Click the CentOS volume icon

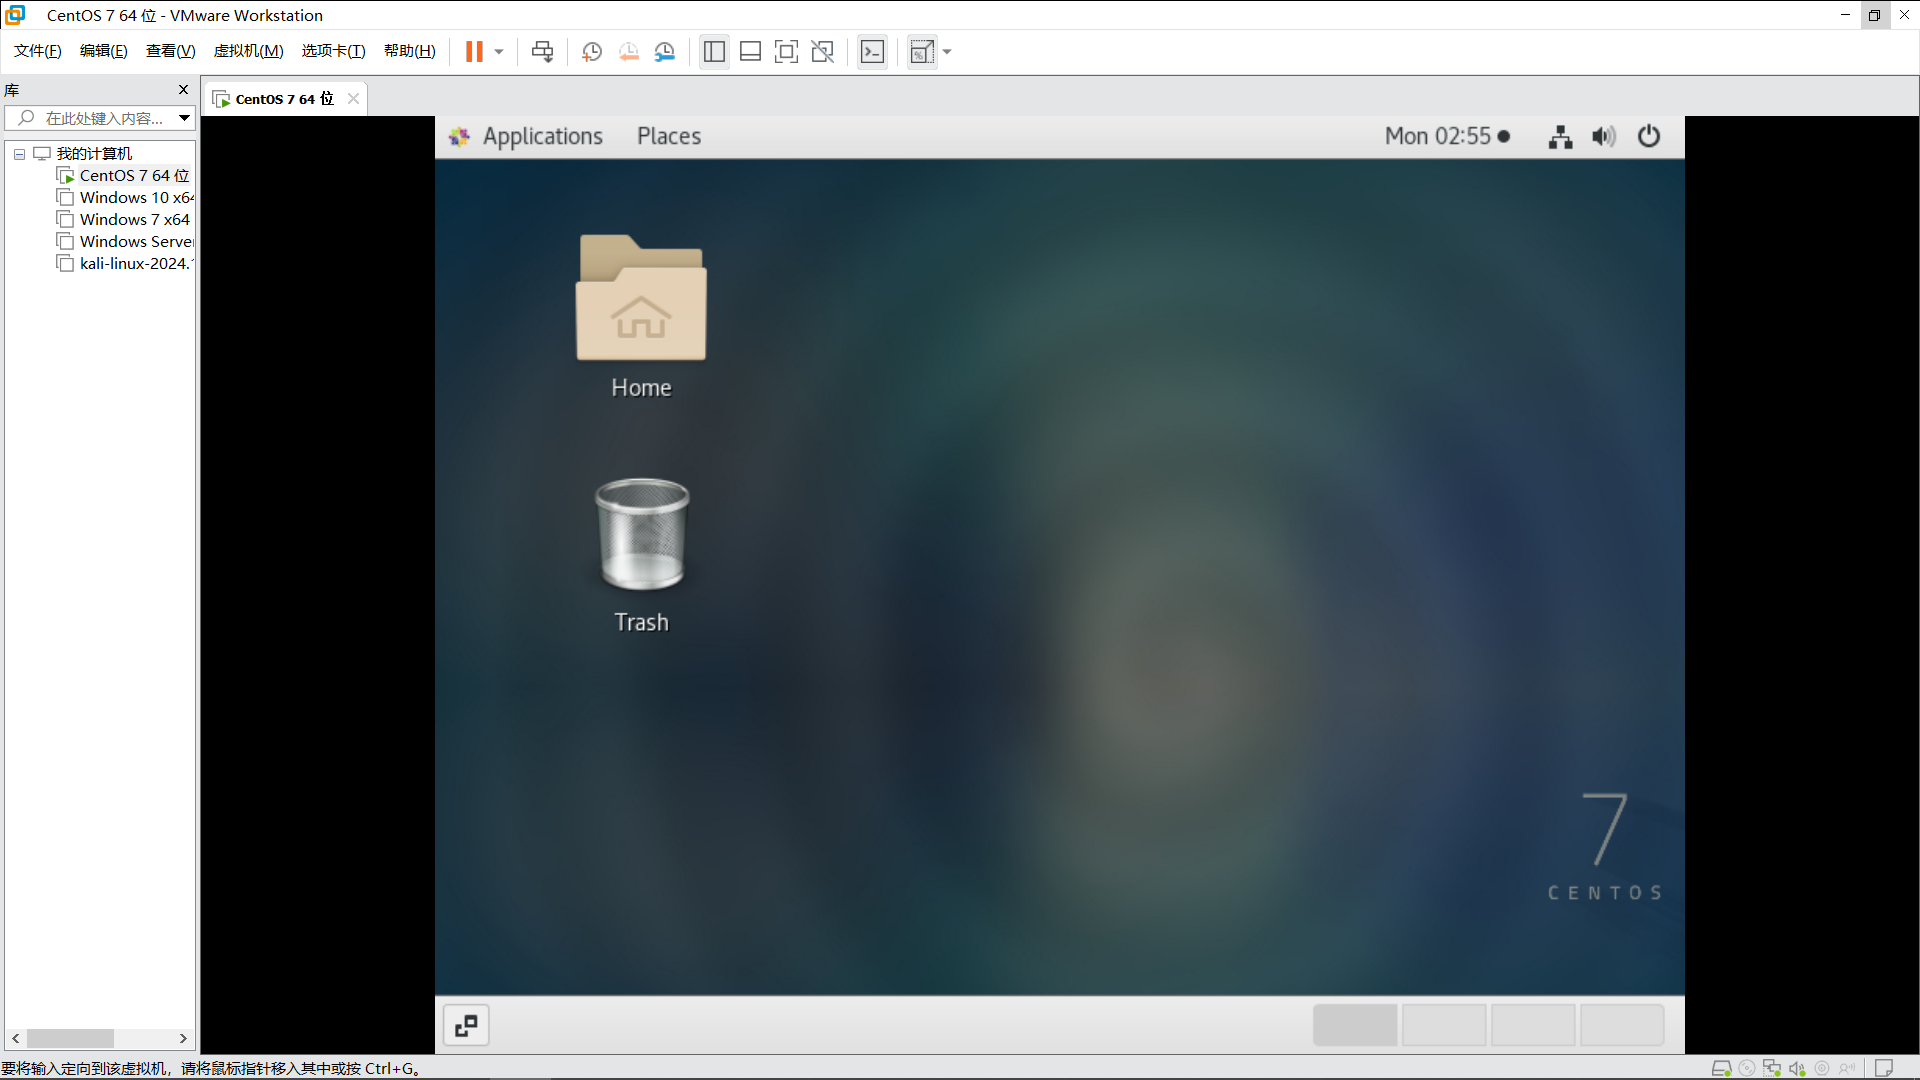[1603, 136]
